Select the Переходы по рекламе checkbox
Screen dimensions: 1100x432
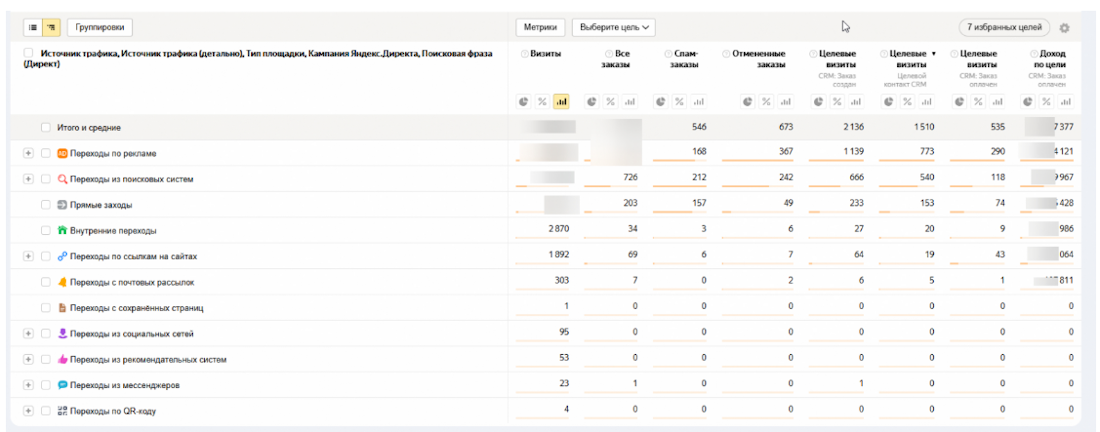(x=46, y=153)
